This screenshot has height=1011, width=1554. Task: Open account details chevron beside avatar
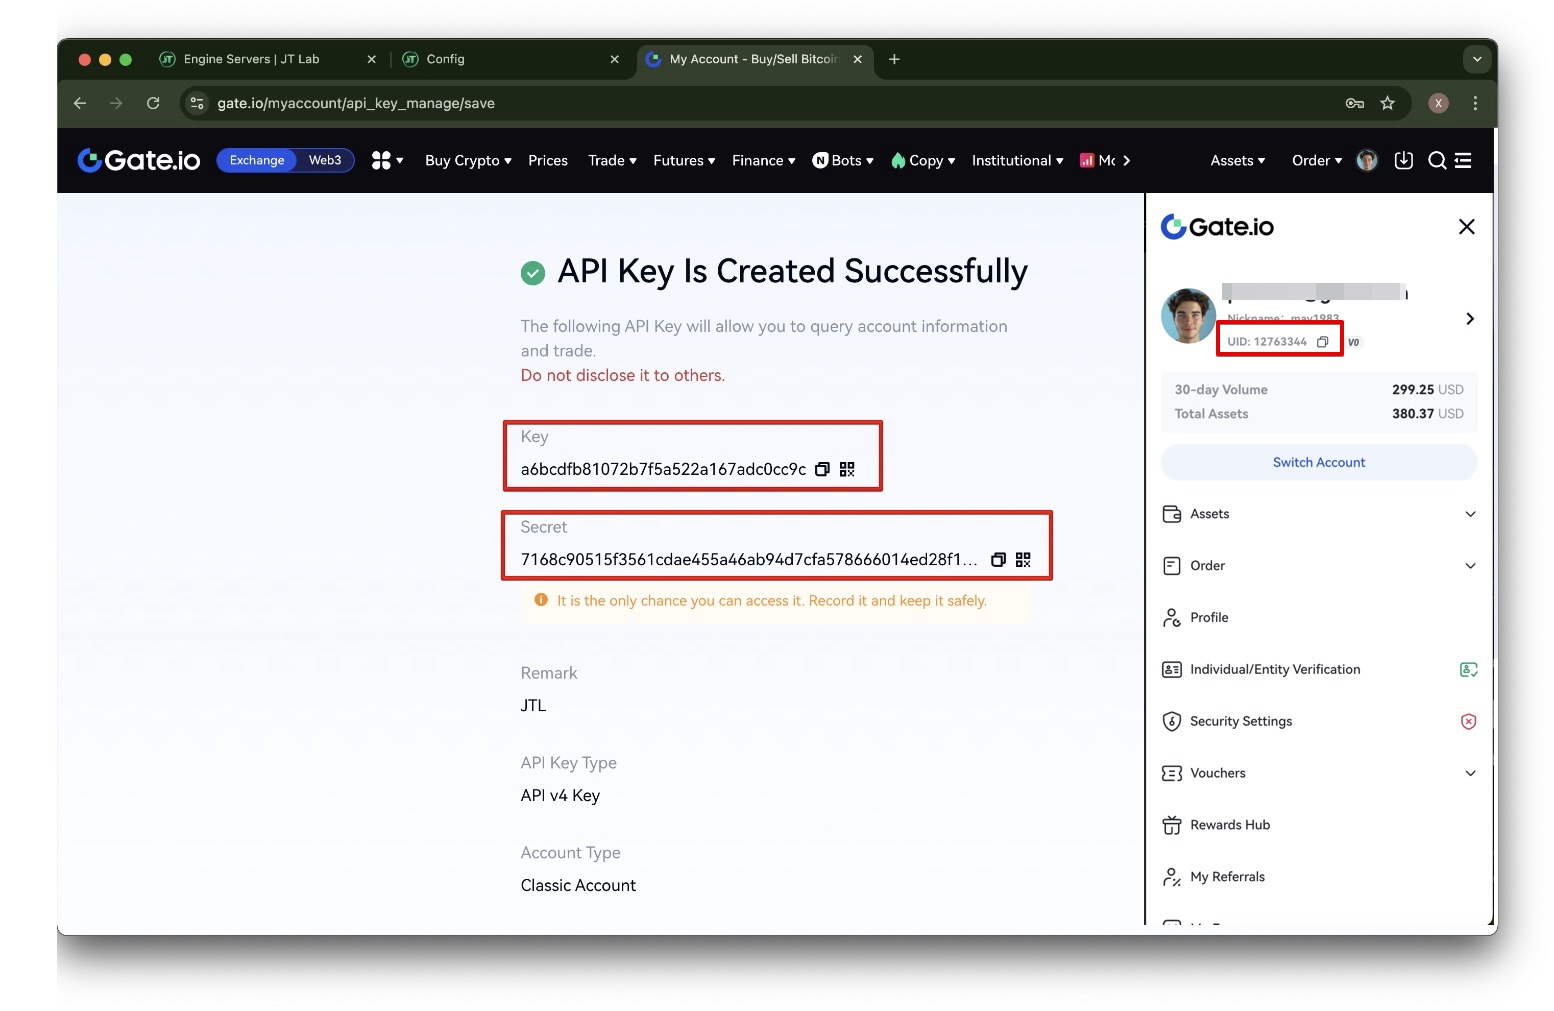point(1470,318)
